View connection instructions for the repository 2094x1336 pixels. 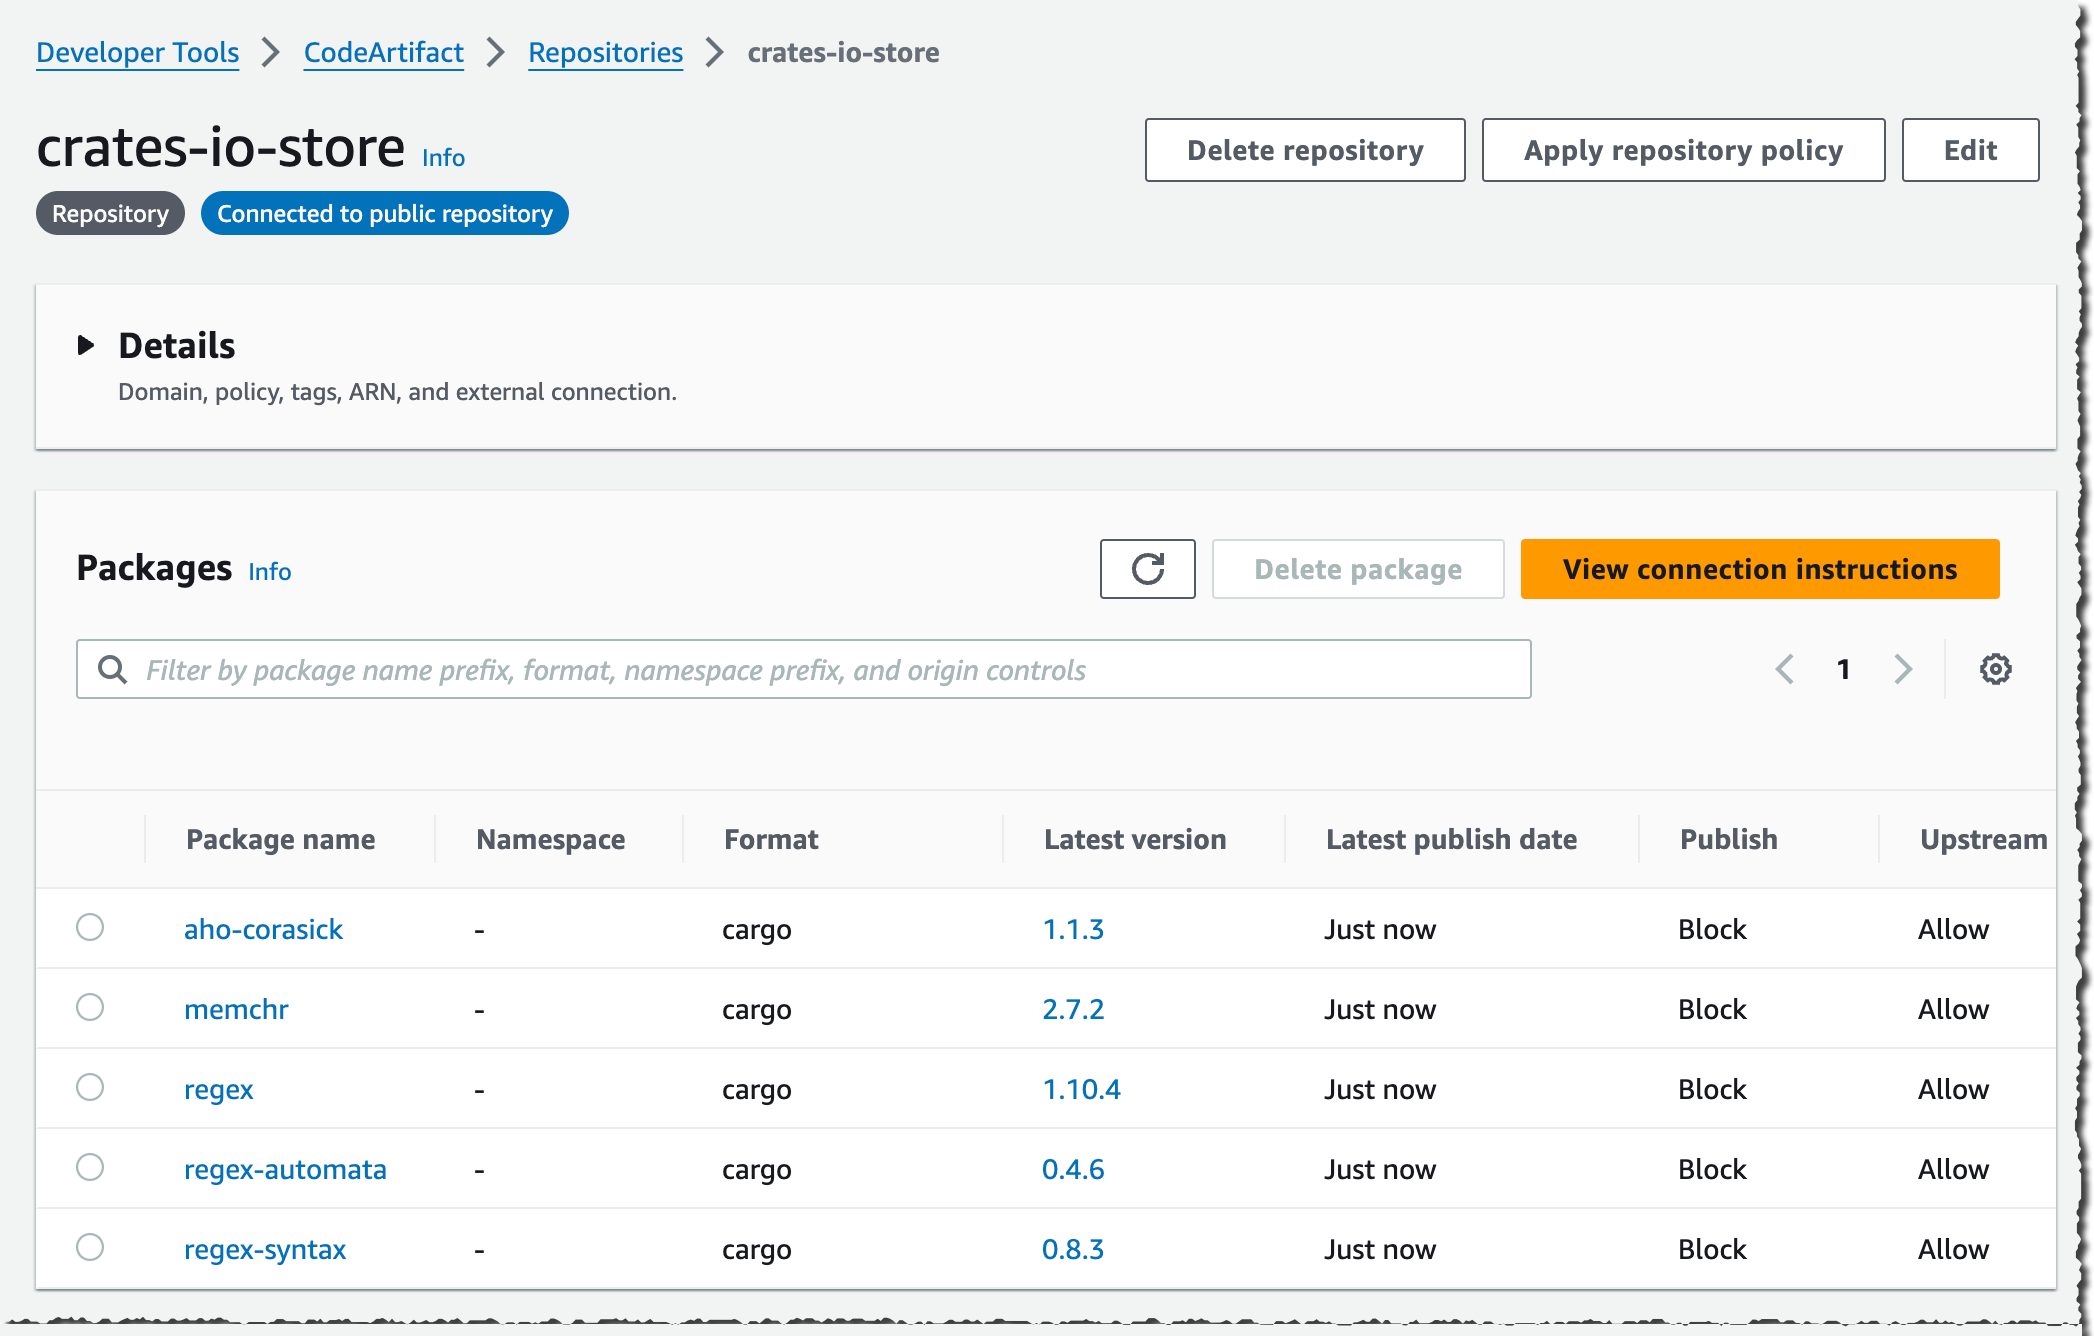pos(1760,569)
